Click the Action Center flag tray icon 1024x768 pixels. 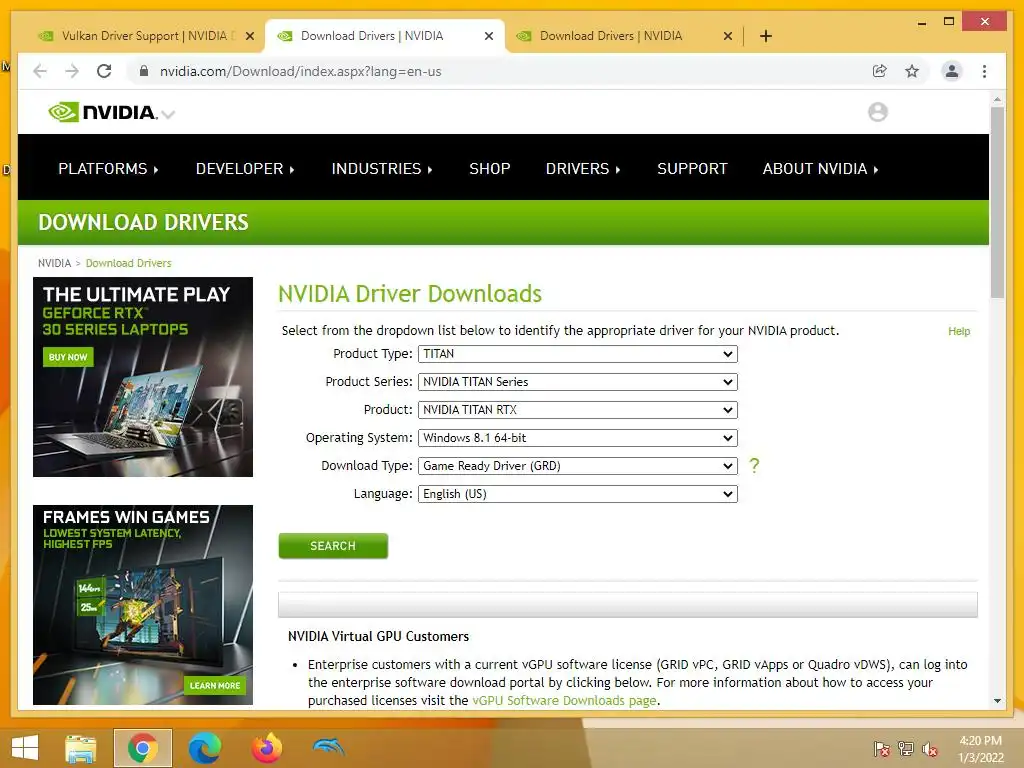point(881,749)
